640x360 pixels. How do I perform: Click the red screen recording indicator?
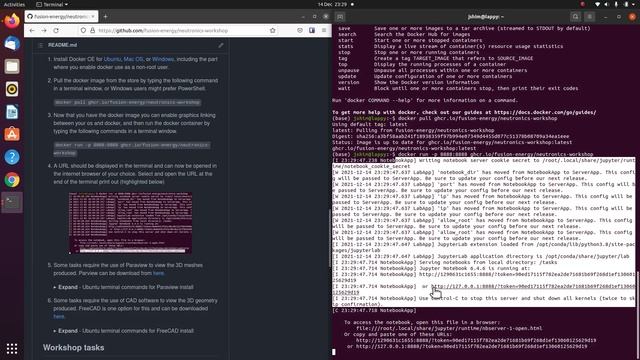click(x=583, y=4)
